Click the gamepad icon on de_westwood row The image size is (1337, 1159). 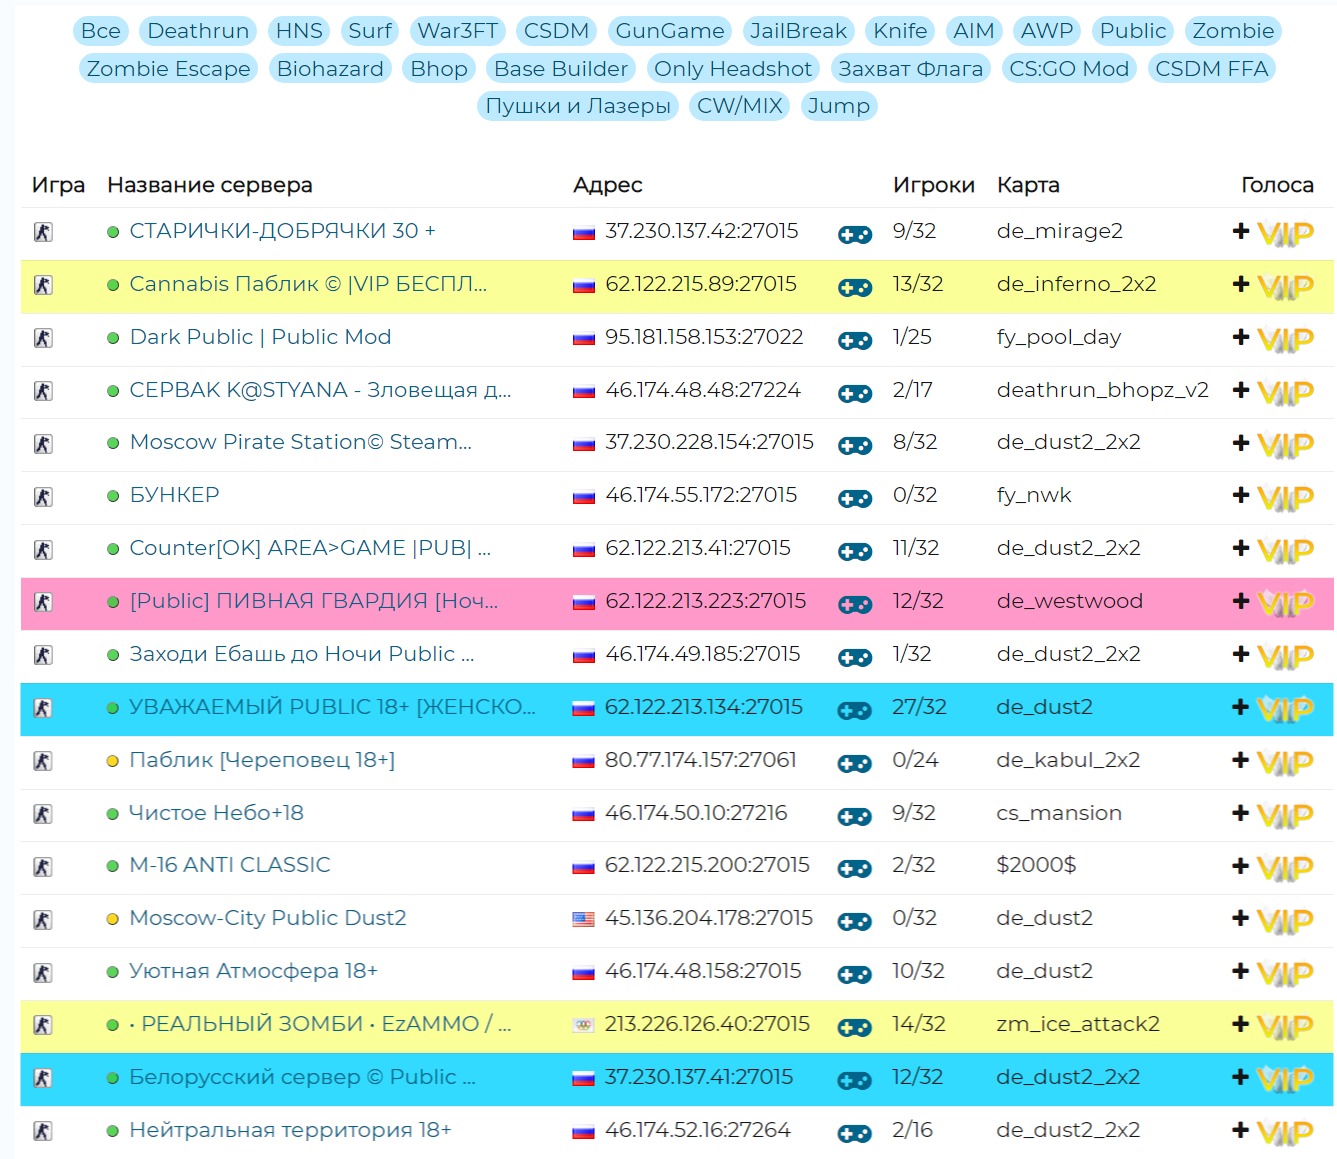point(854,604)
